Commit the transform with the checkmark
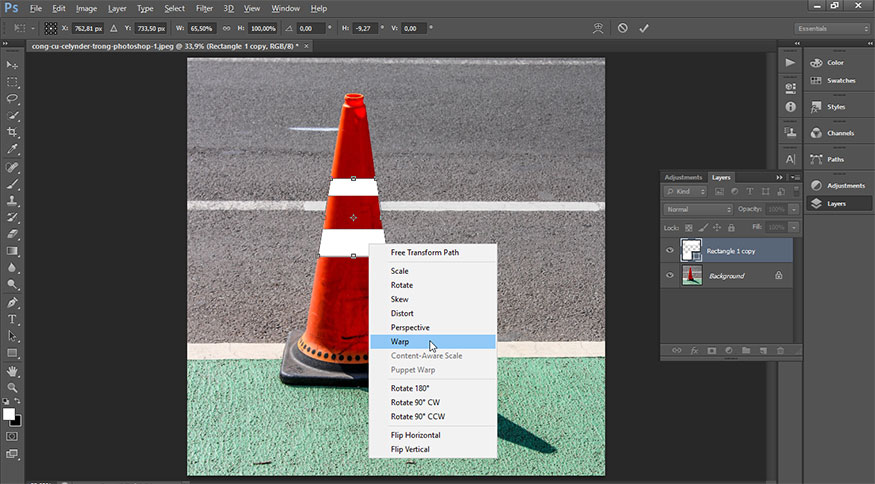Image resolution: width=875 pixels, height=484 pixels. pyautogui.click(x=644, y=28)
